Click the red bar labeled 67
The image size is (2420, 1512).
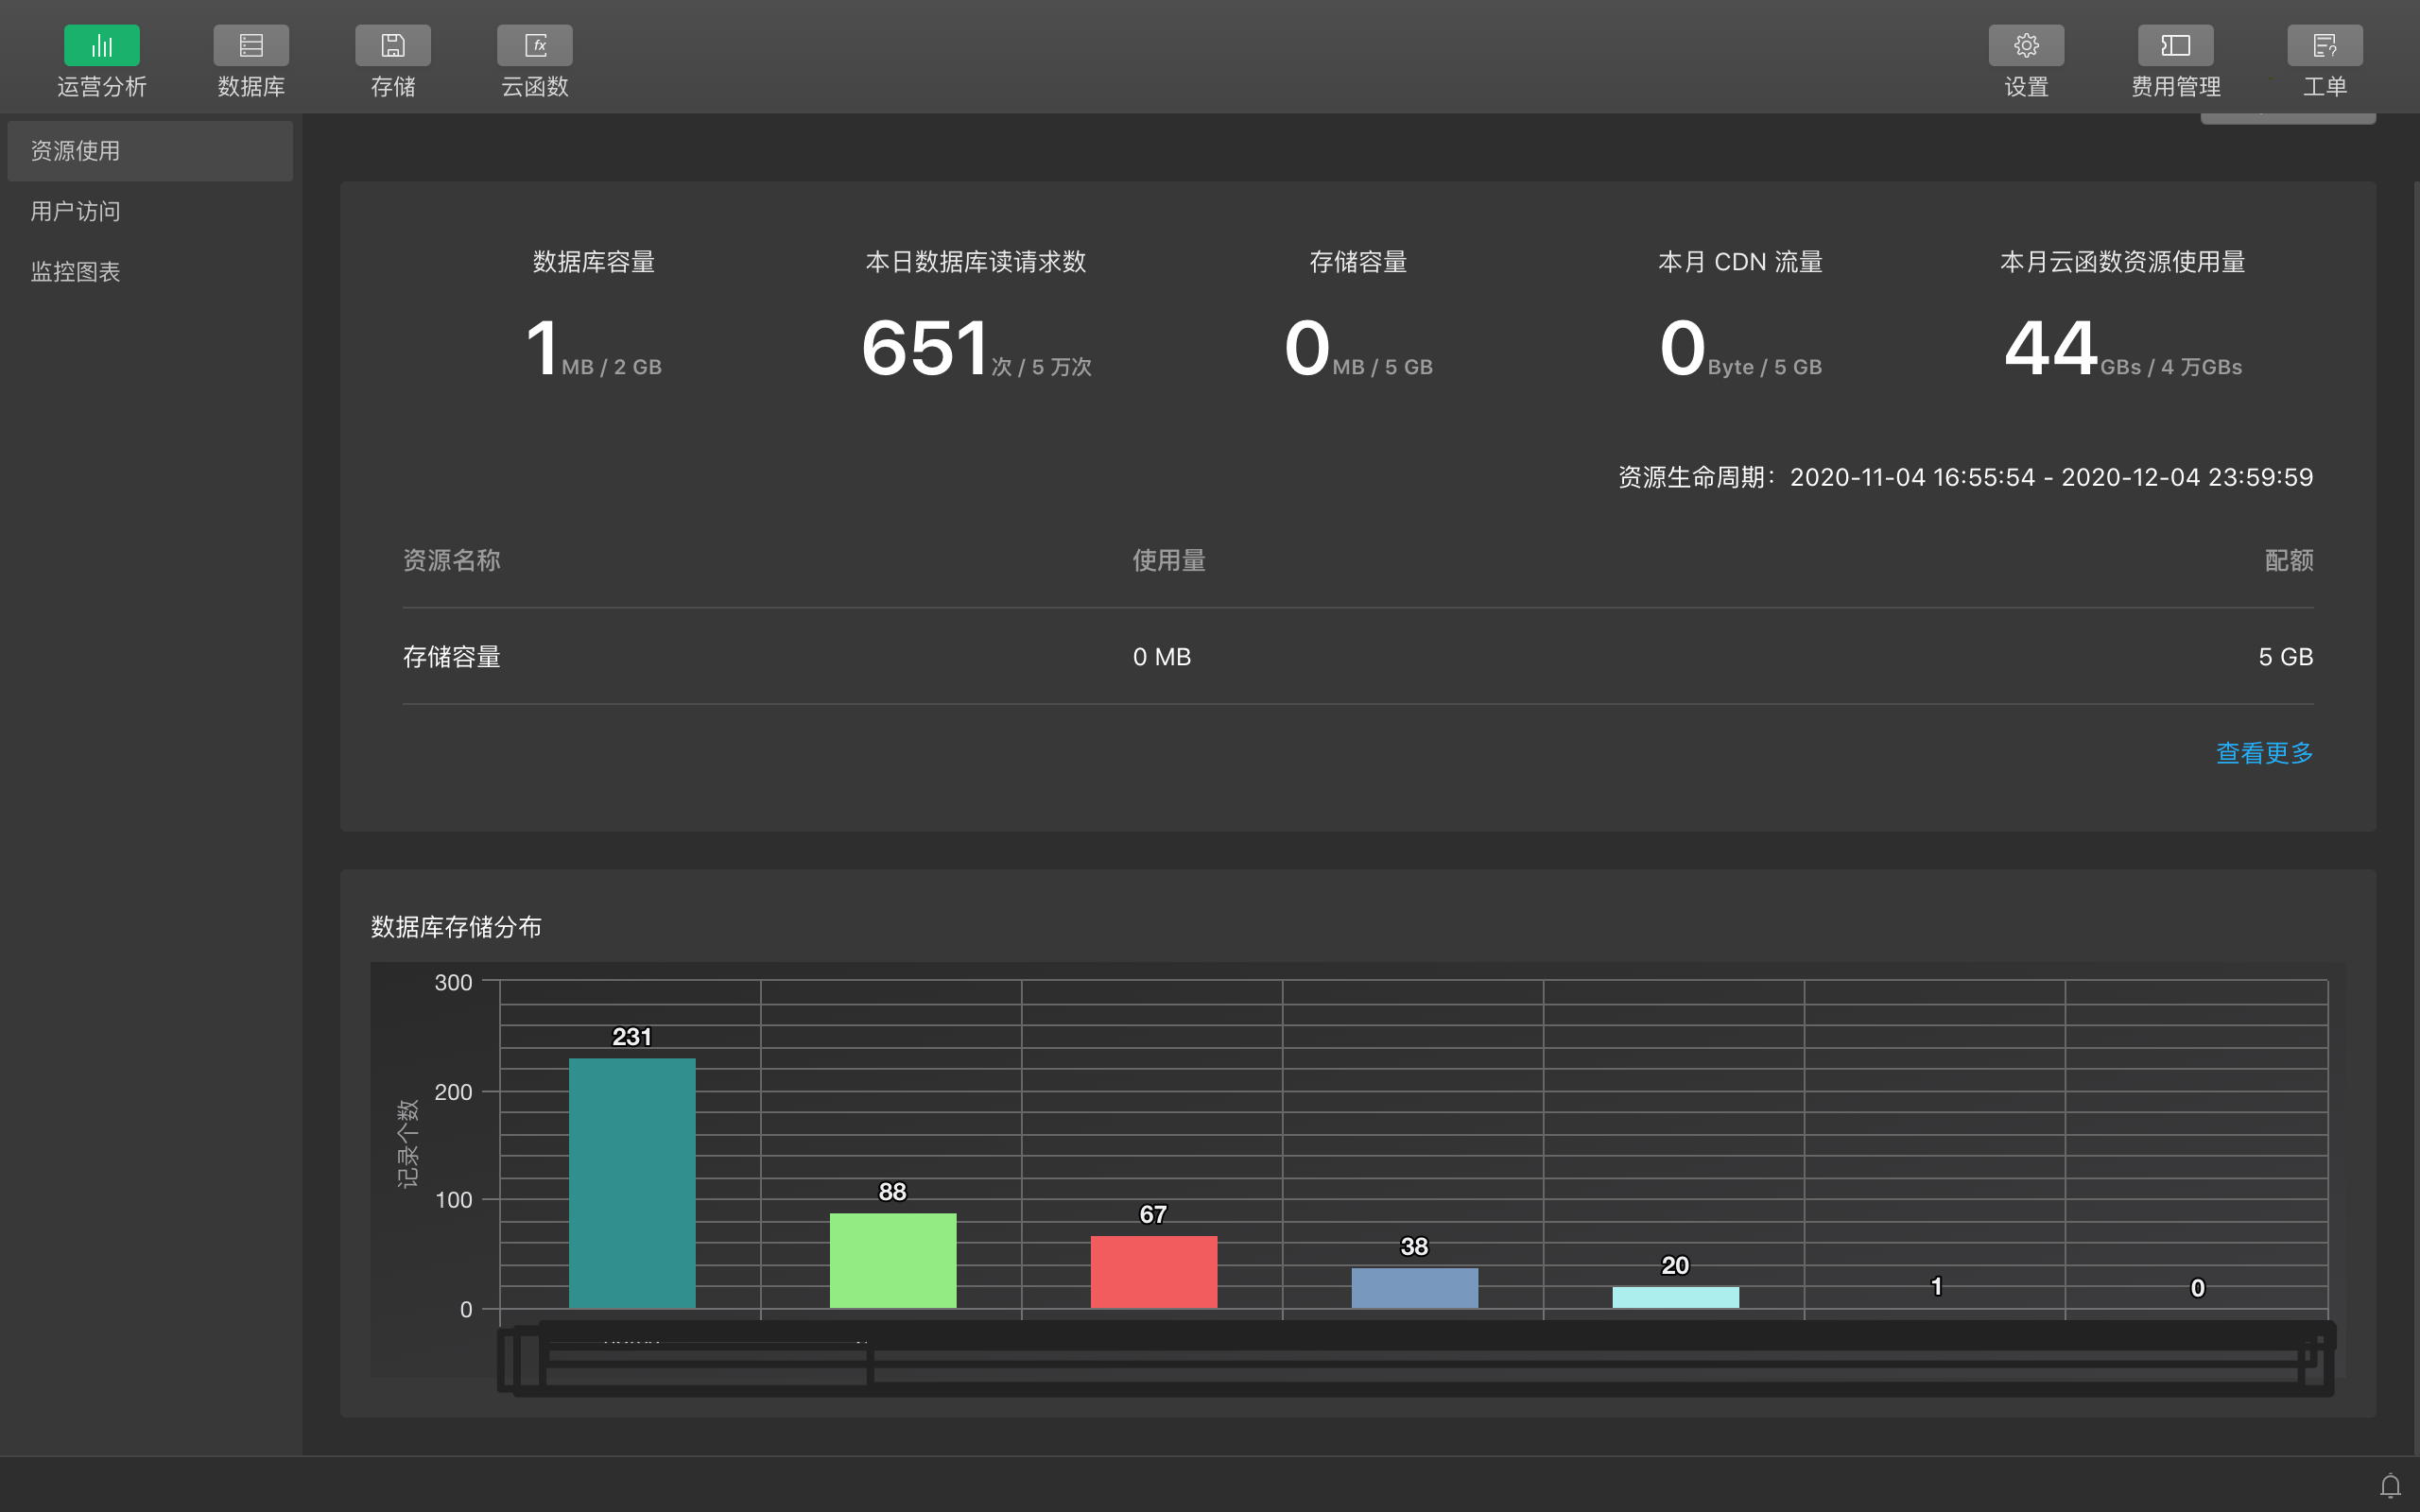[x=1154, y=1271]
